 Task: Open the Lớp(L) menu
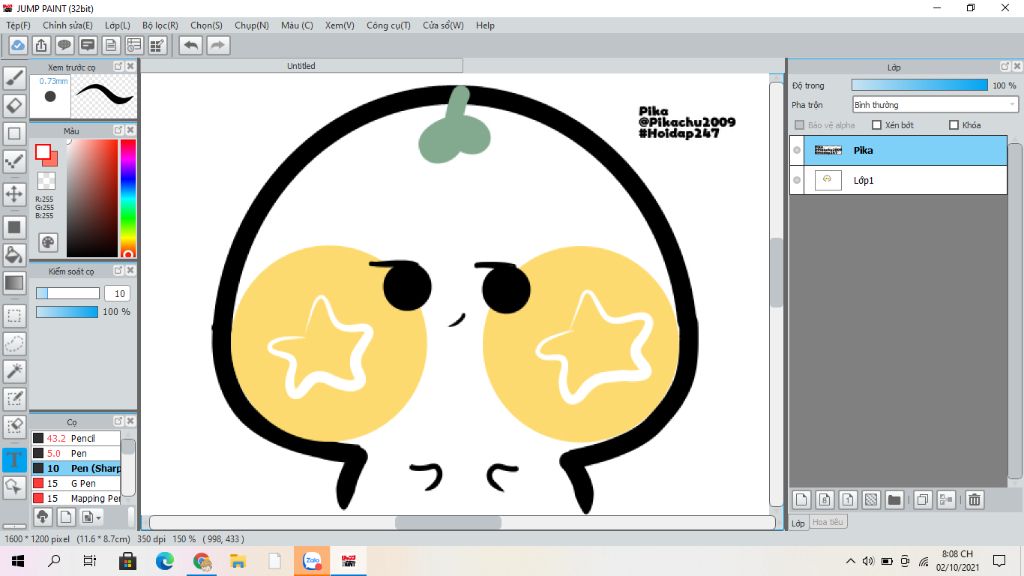point(118,25)
